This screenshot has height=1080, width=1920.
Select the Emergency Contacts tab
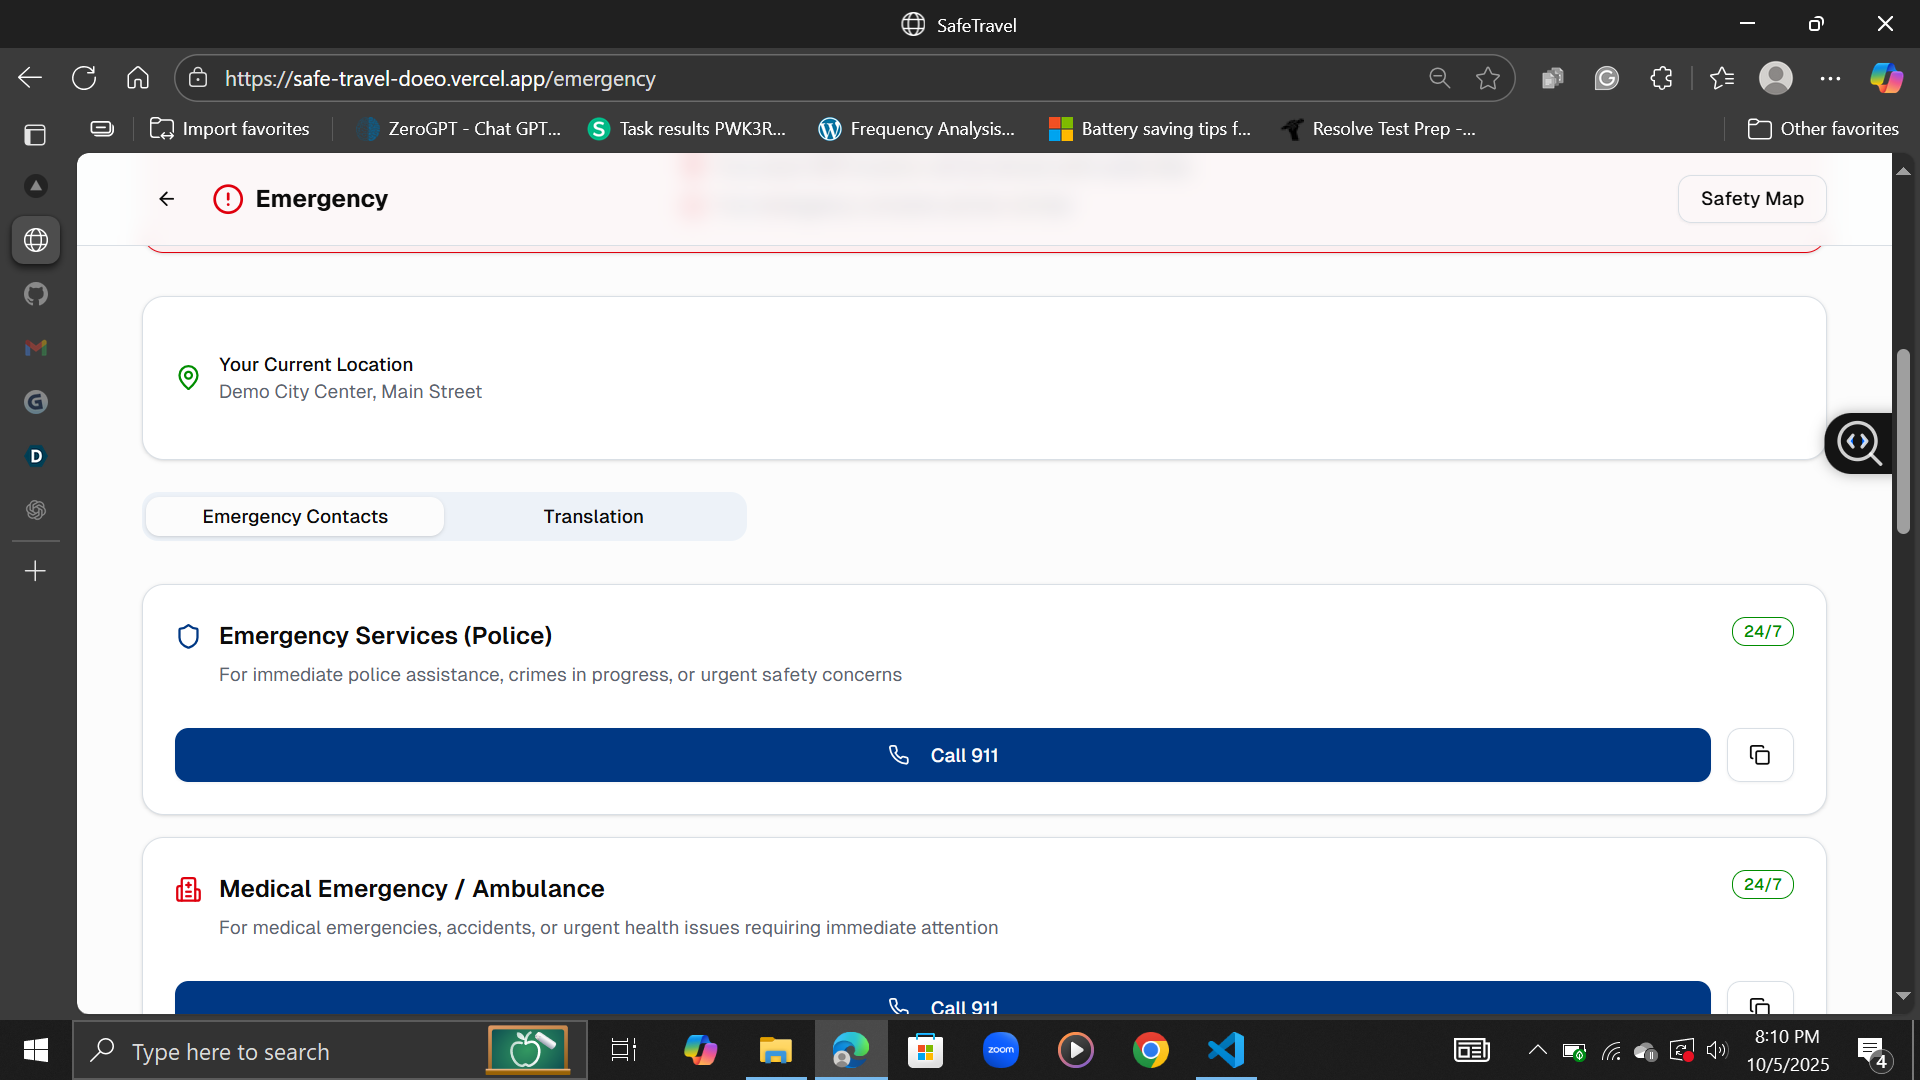click(x=295, y=516)
